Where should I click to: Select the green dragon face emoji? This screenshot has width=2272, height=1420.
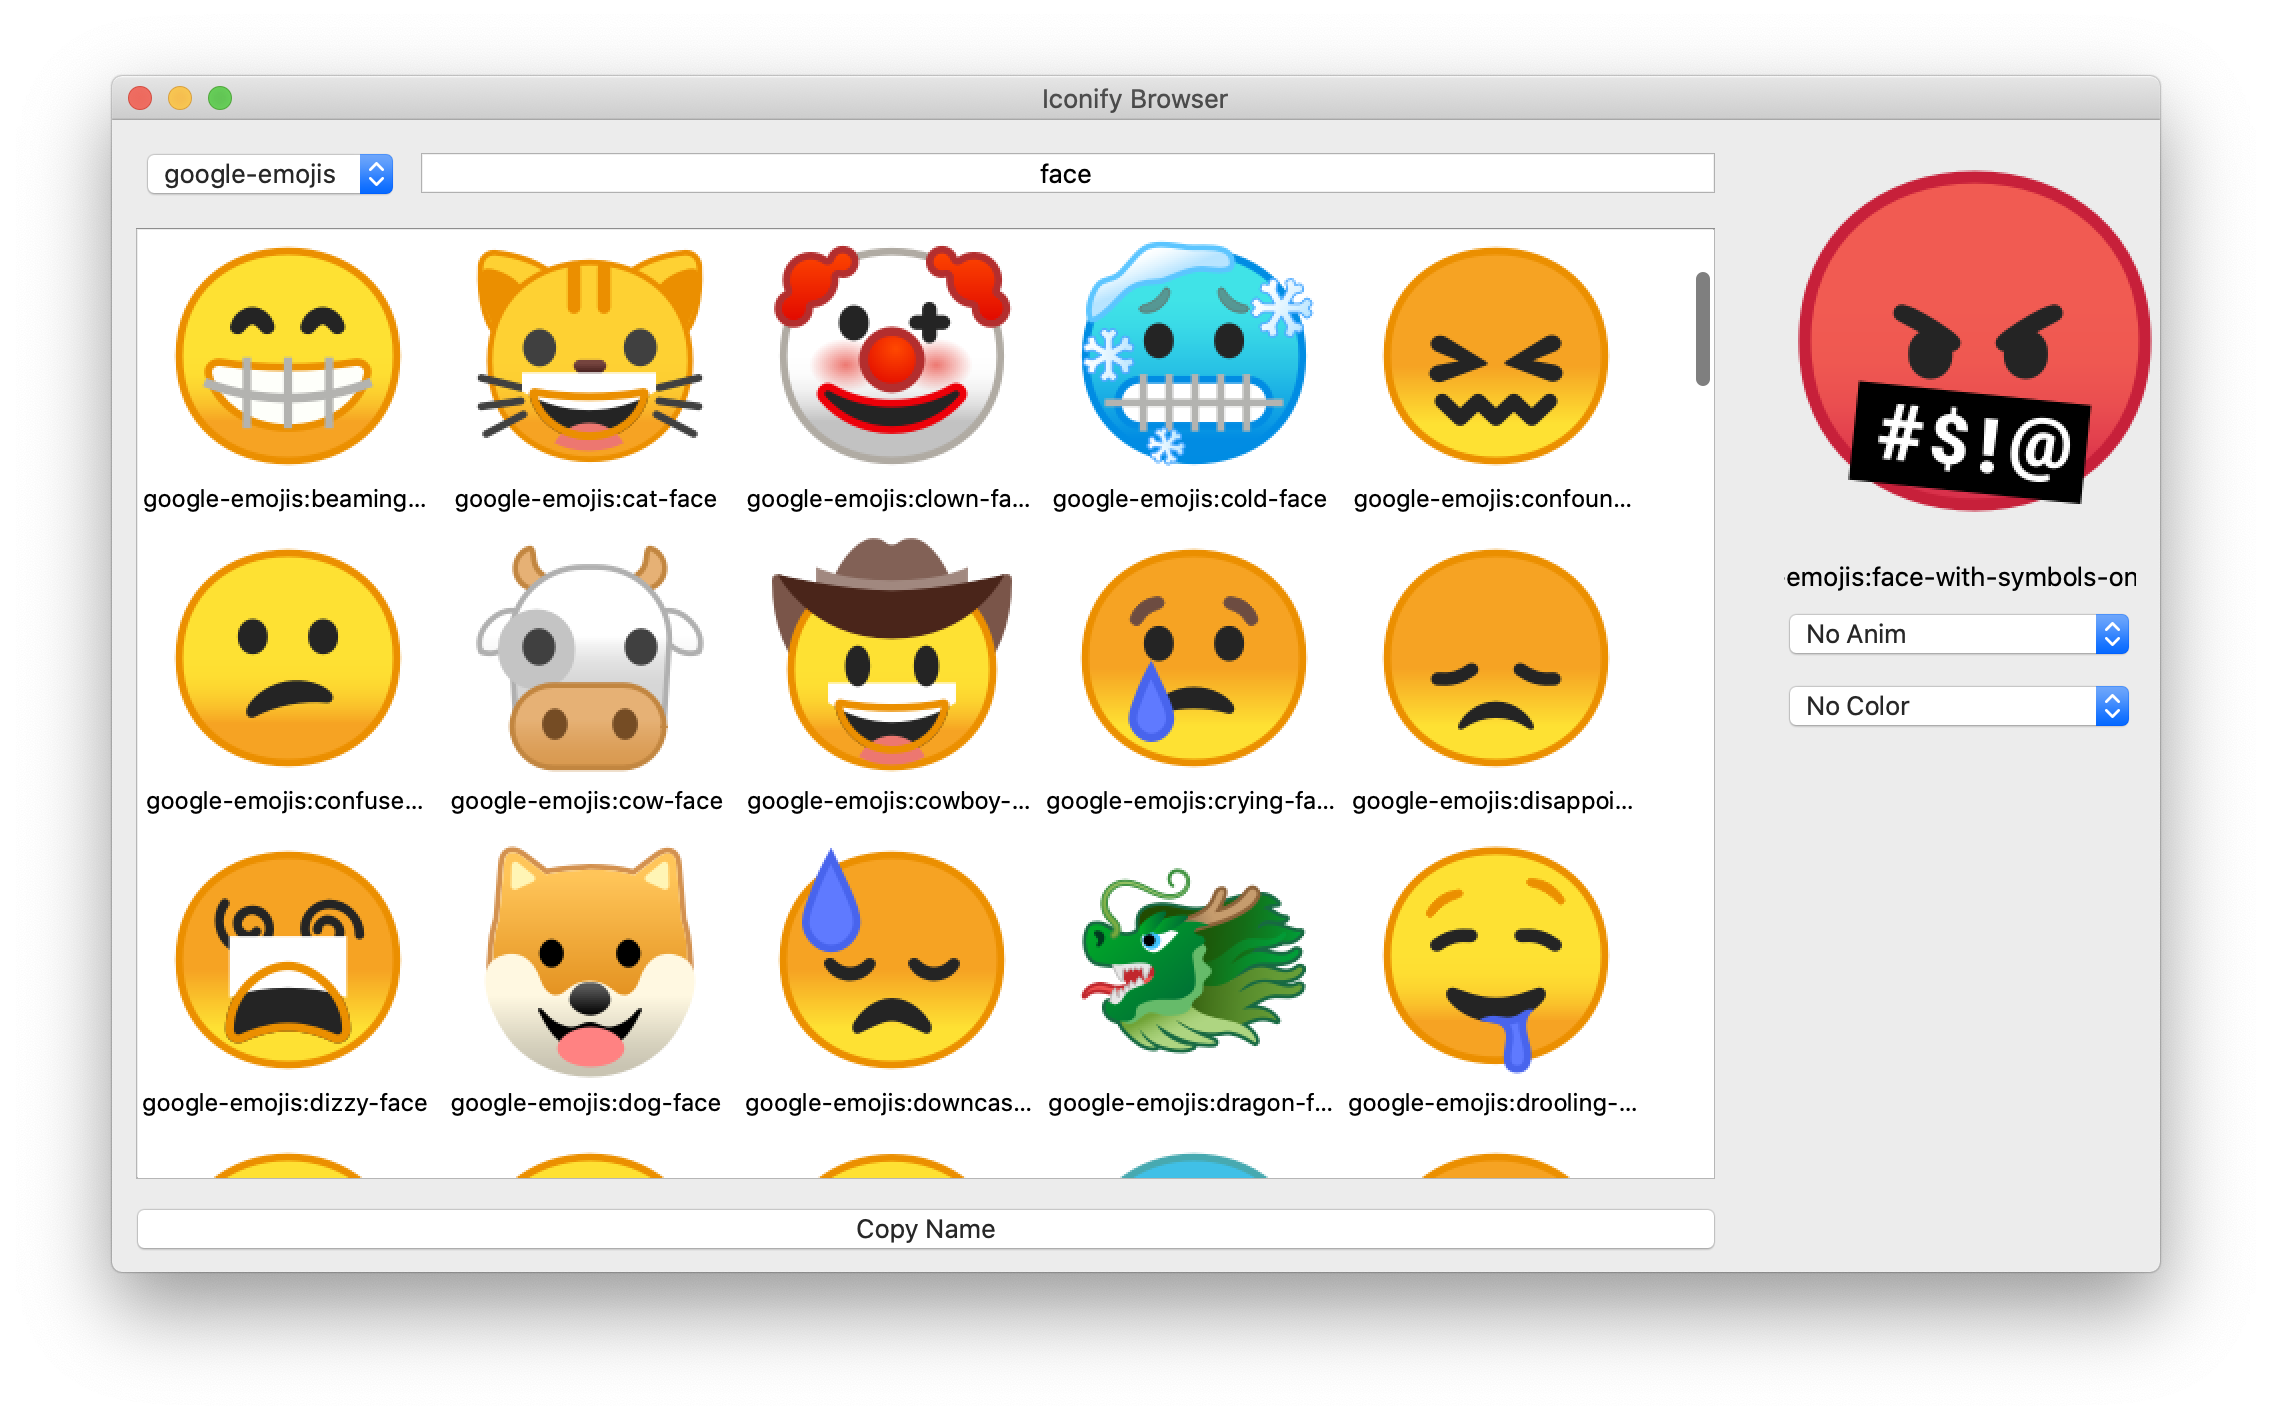click(1193, 960)
